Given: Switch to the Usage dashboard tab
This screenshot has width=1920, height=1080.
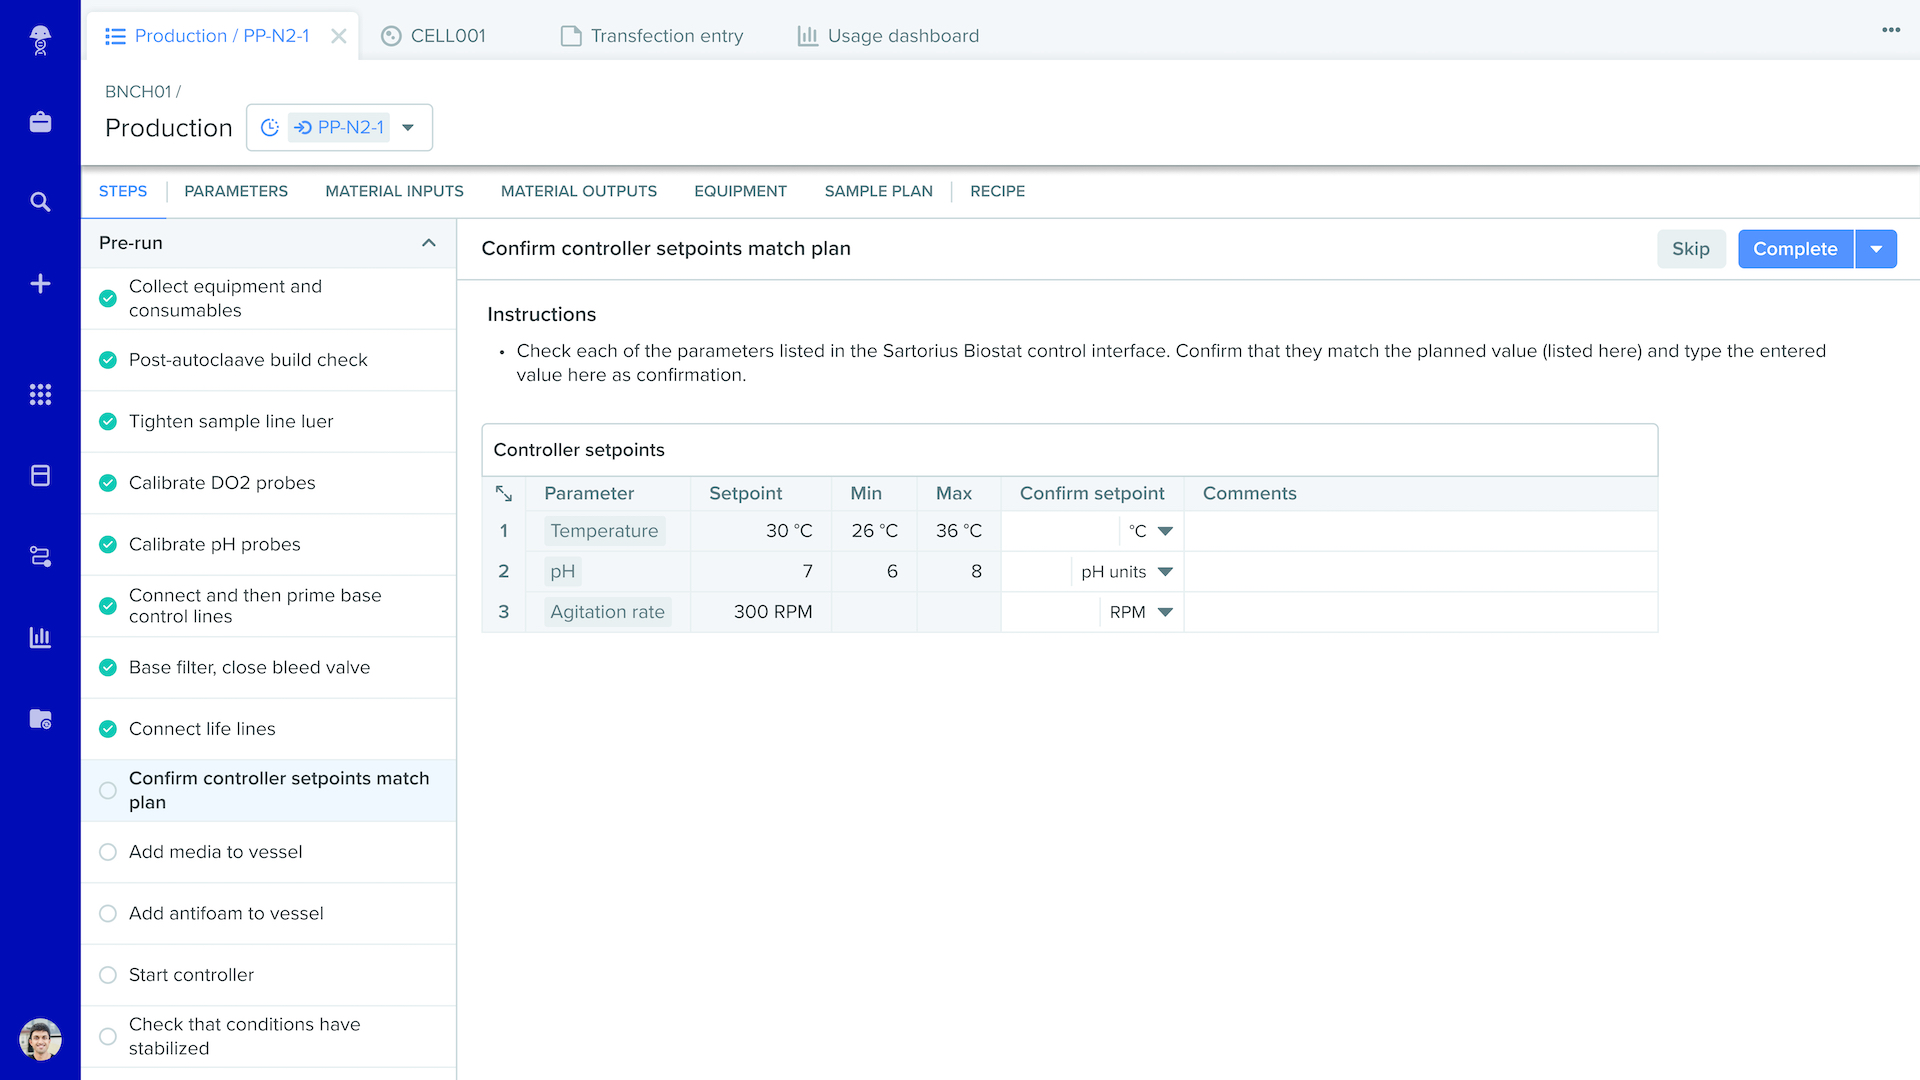Looking at the screenshot, I should 888,36.
